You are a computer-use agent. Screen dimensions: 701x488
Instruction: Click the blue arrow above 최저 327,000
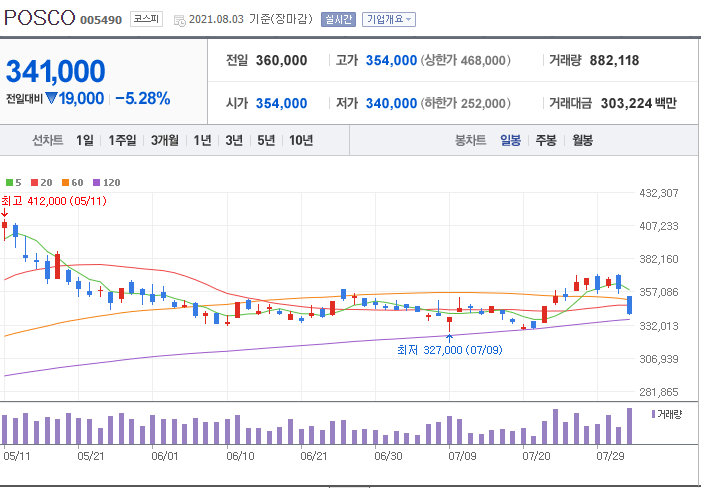pos(449,338)
